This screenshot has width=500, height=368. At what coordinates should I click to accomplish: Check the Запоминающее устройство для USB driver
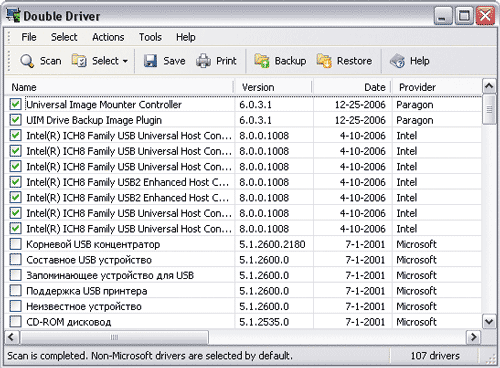click(x=15, y=275)
